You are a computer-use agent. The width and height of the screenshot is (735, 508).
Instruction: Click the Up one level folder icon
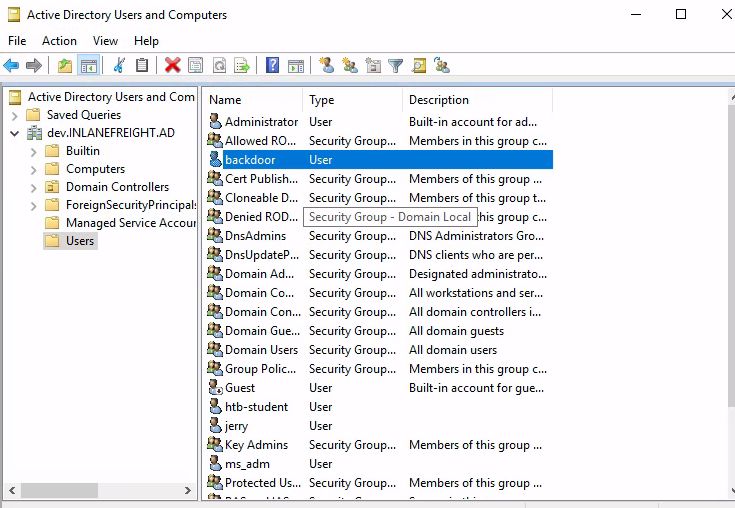(65, 66)
